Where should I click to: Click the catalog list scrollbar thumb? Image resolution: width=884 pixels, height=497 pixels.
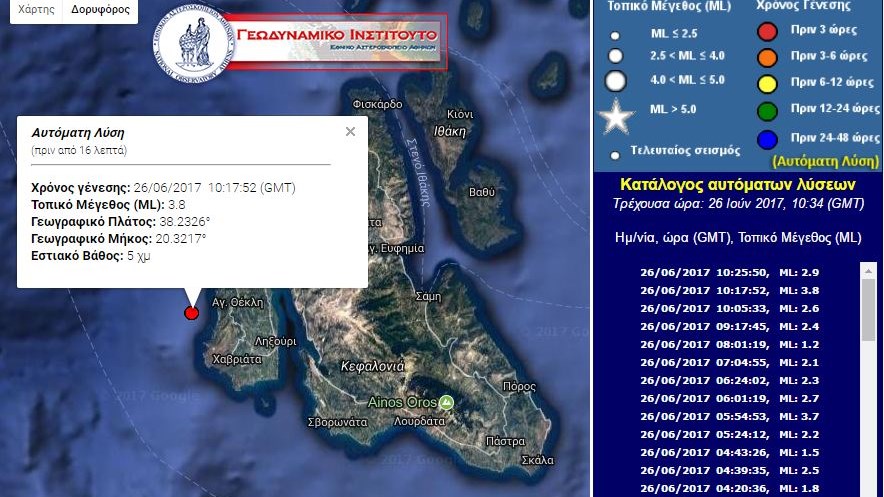[x=868, y=310]
